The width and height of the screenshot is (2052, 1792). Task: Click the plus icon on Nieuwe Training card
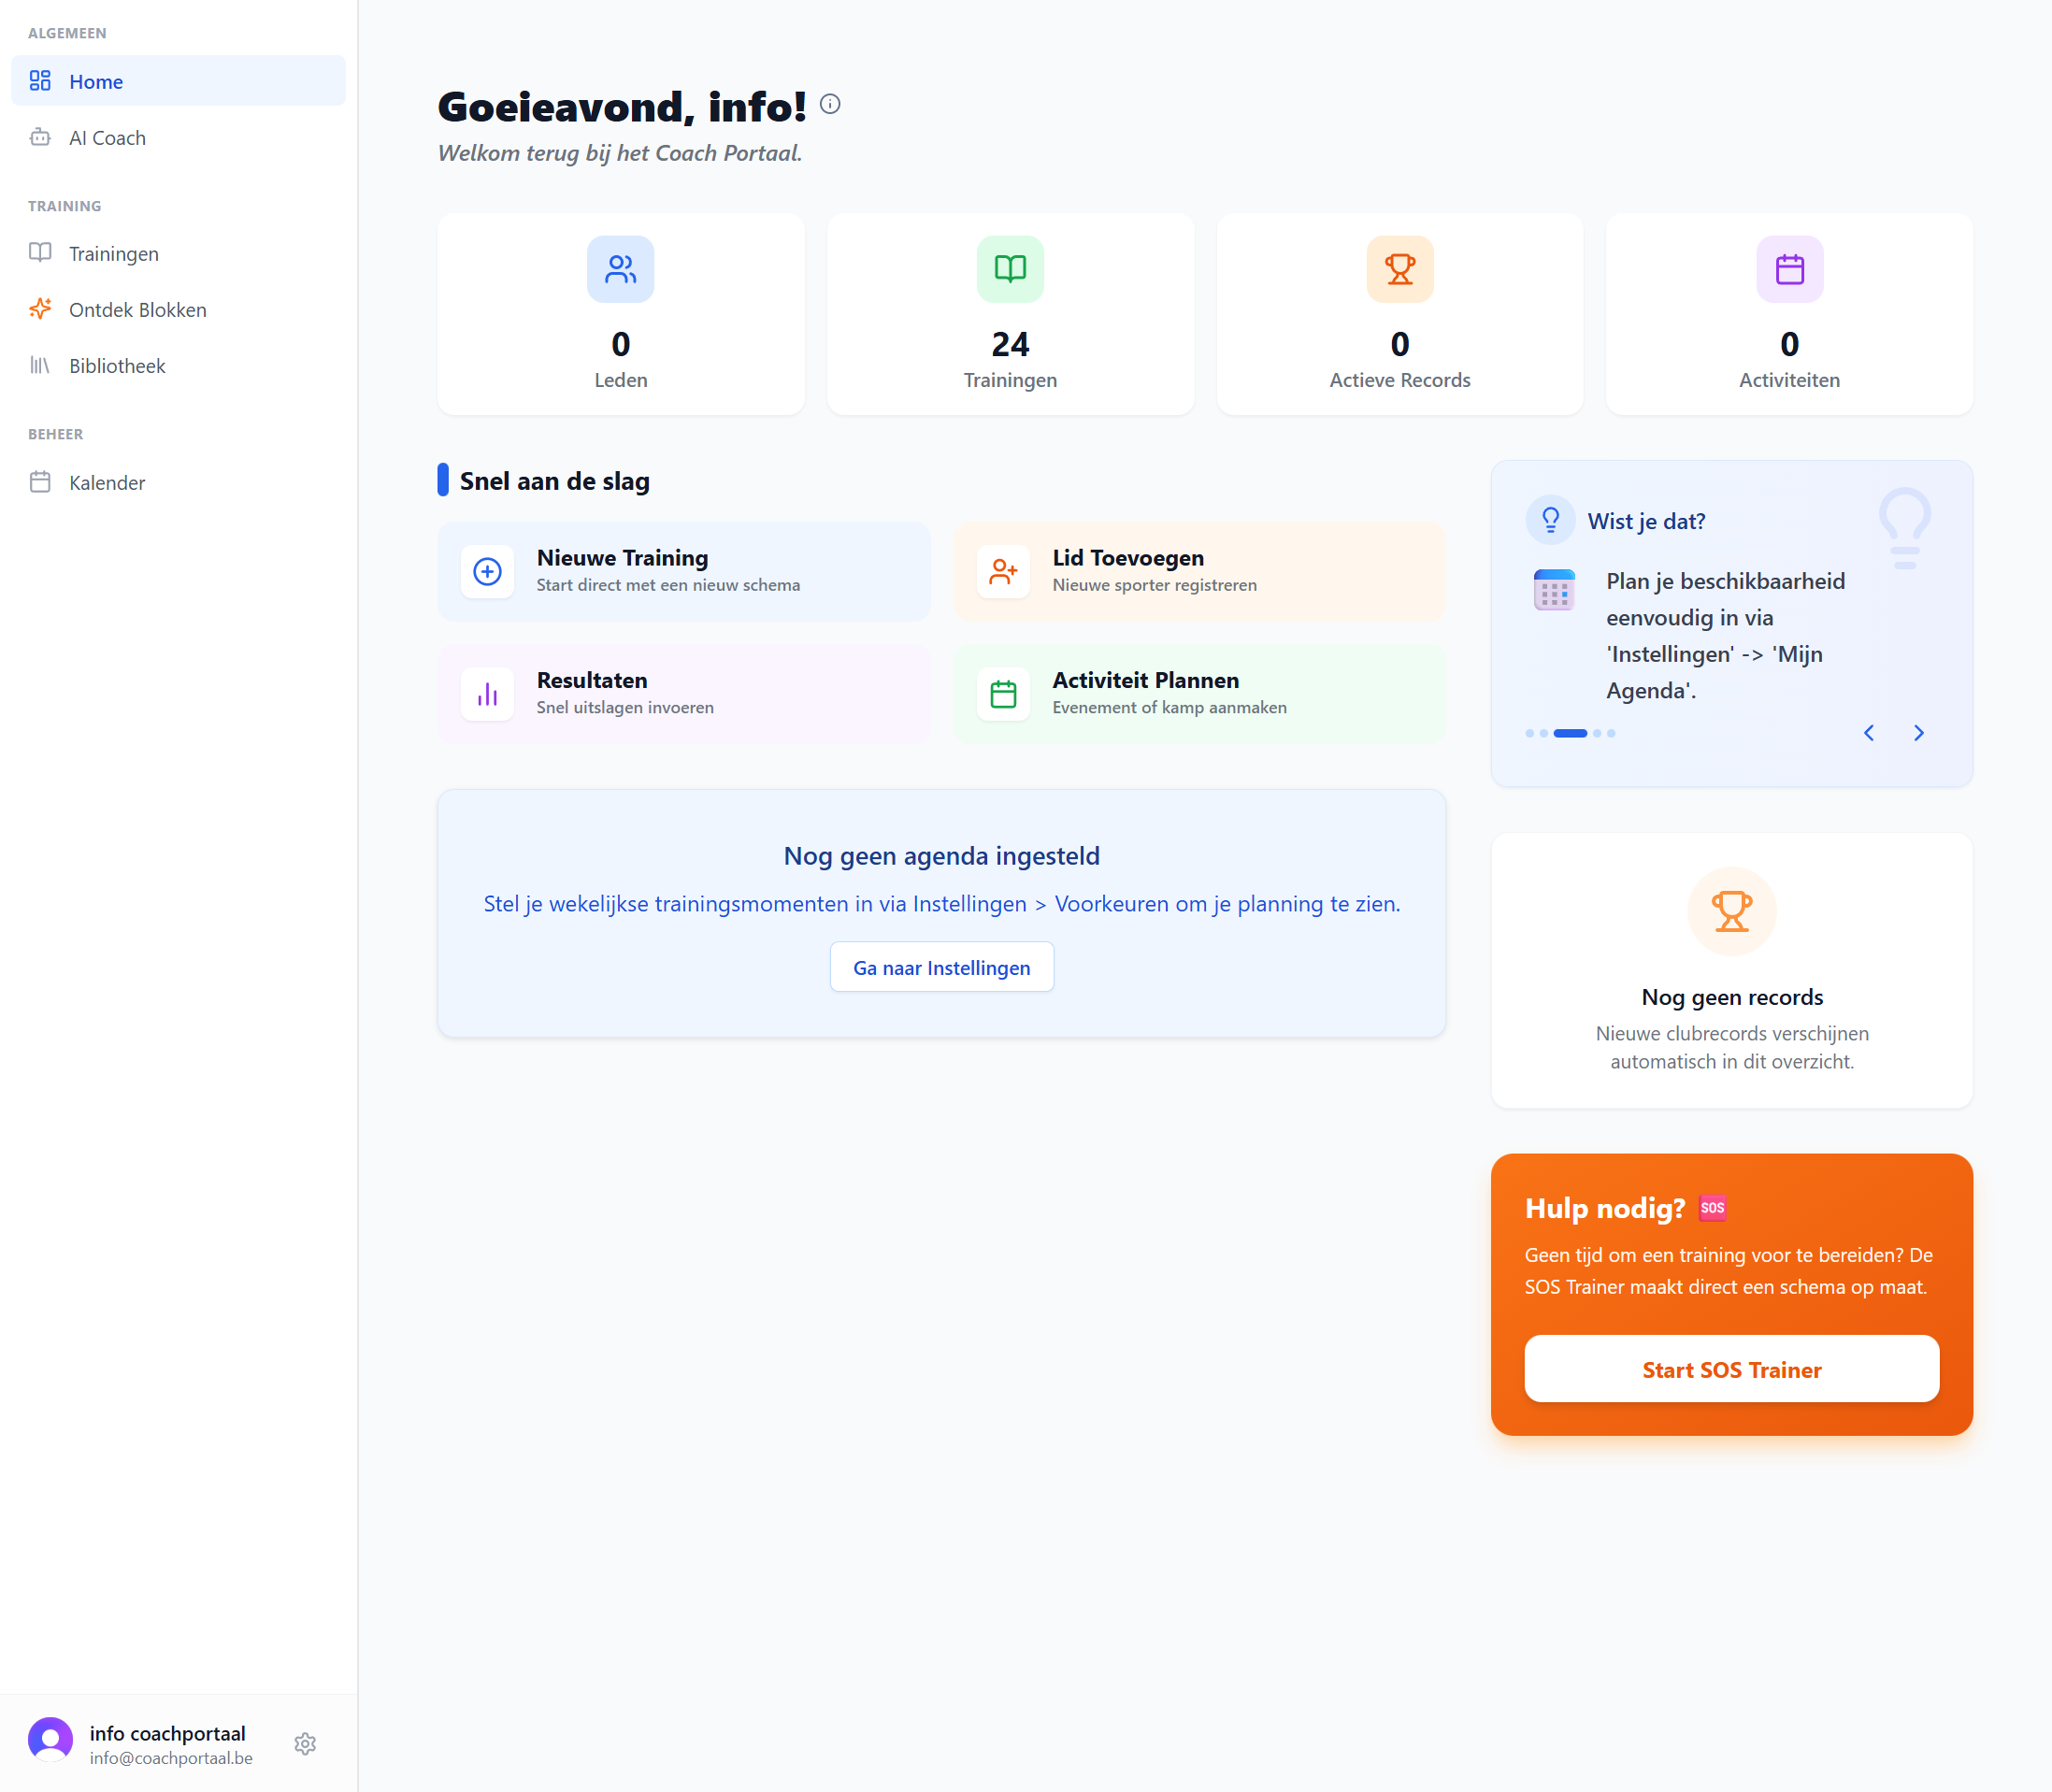tap(486, 571)
